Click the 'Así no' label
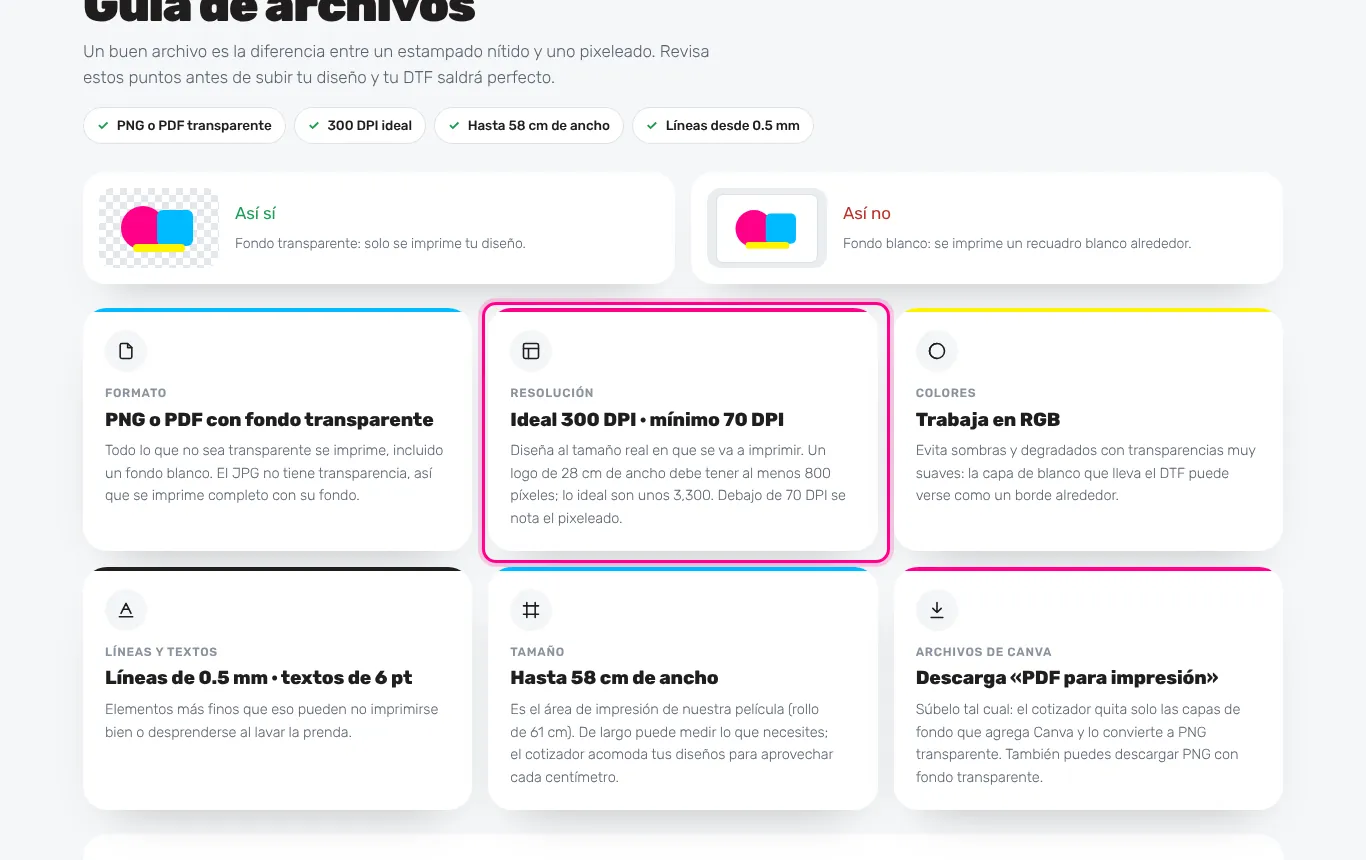This screenshot has width=1366, height=860. click(x=867, y=213)
